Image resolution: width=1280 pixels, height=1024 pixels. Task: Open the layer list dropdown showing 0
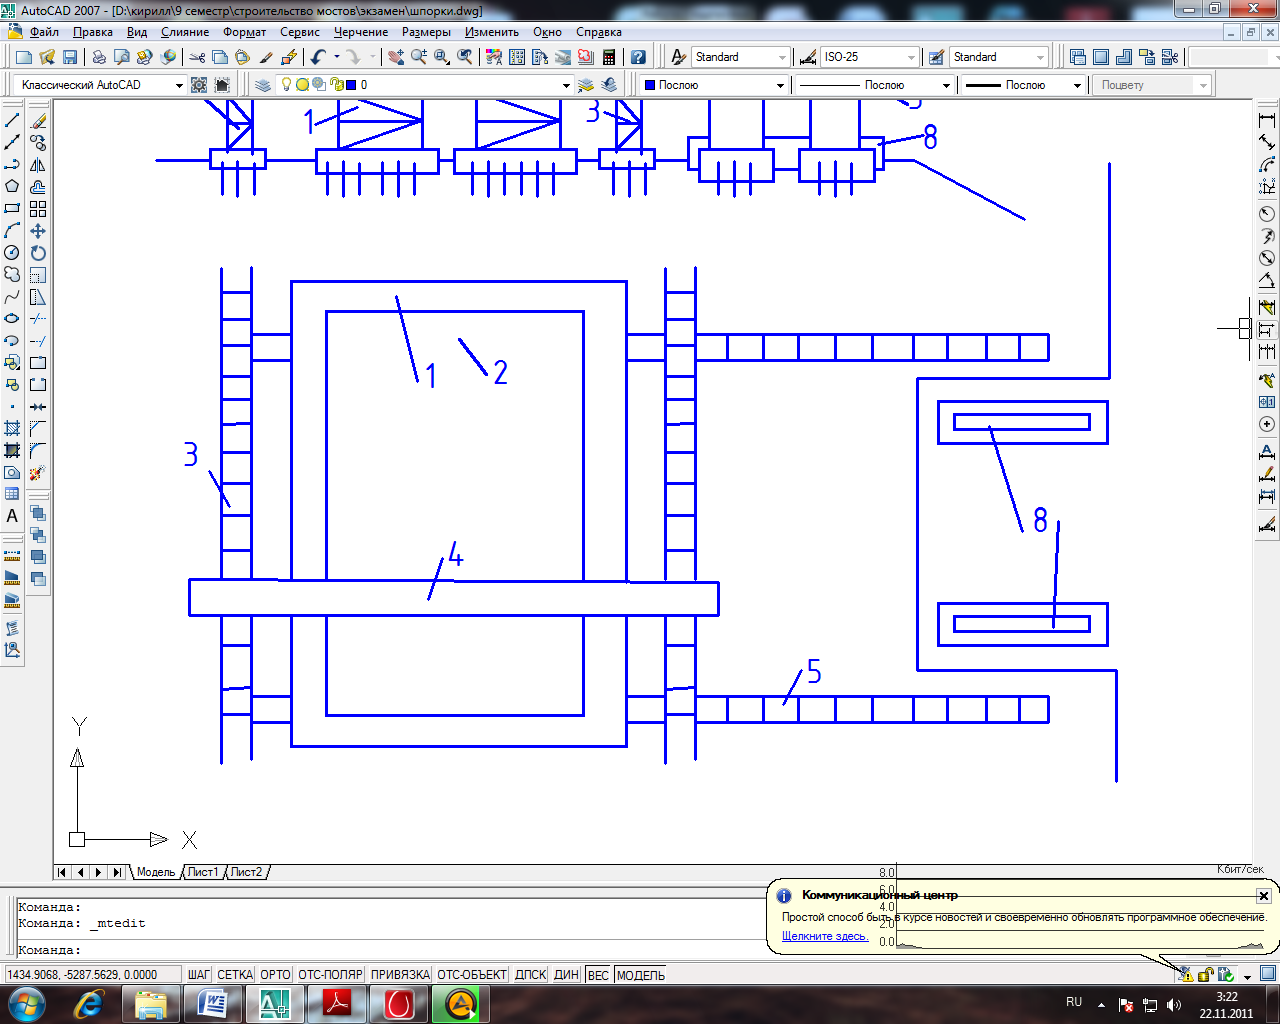point(565,85)
